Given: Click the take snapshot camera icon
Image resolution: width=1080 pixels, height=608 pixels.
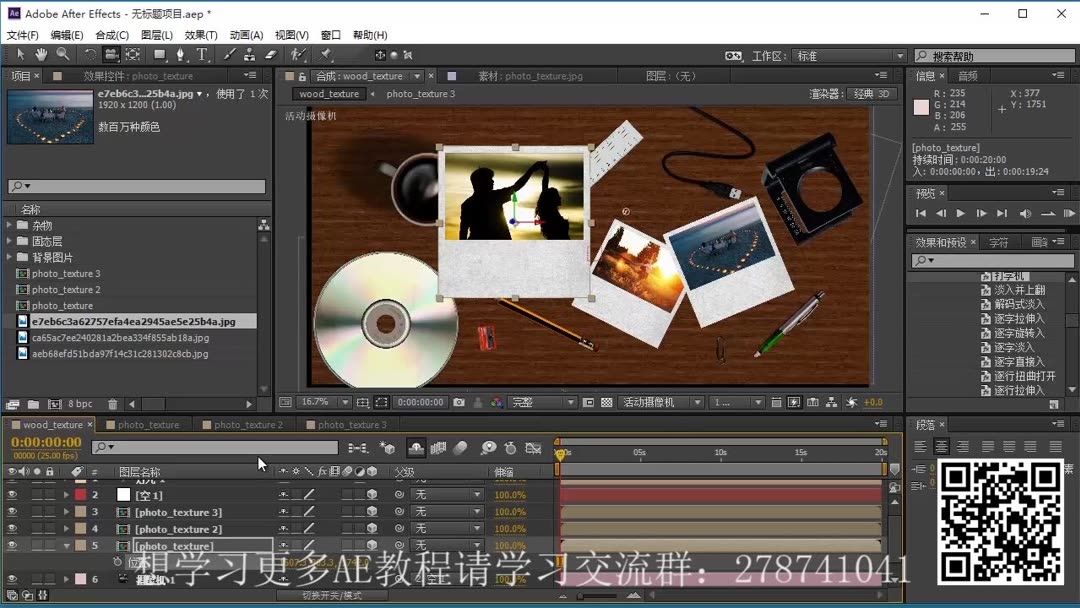Looking at the screenshot, I should (x=459, y=403).
